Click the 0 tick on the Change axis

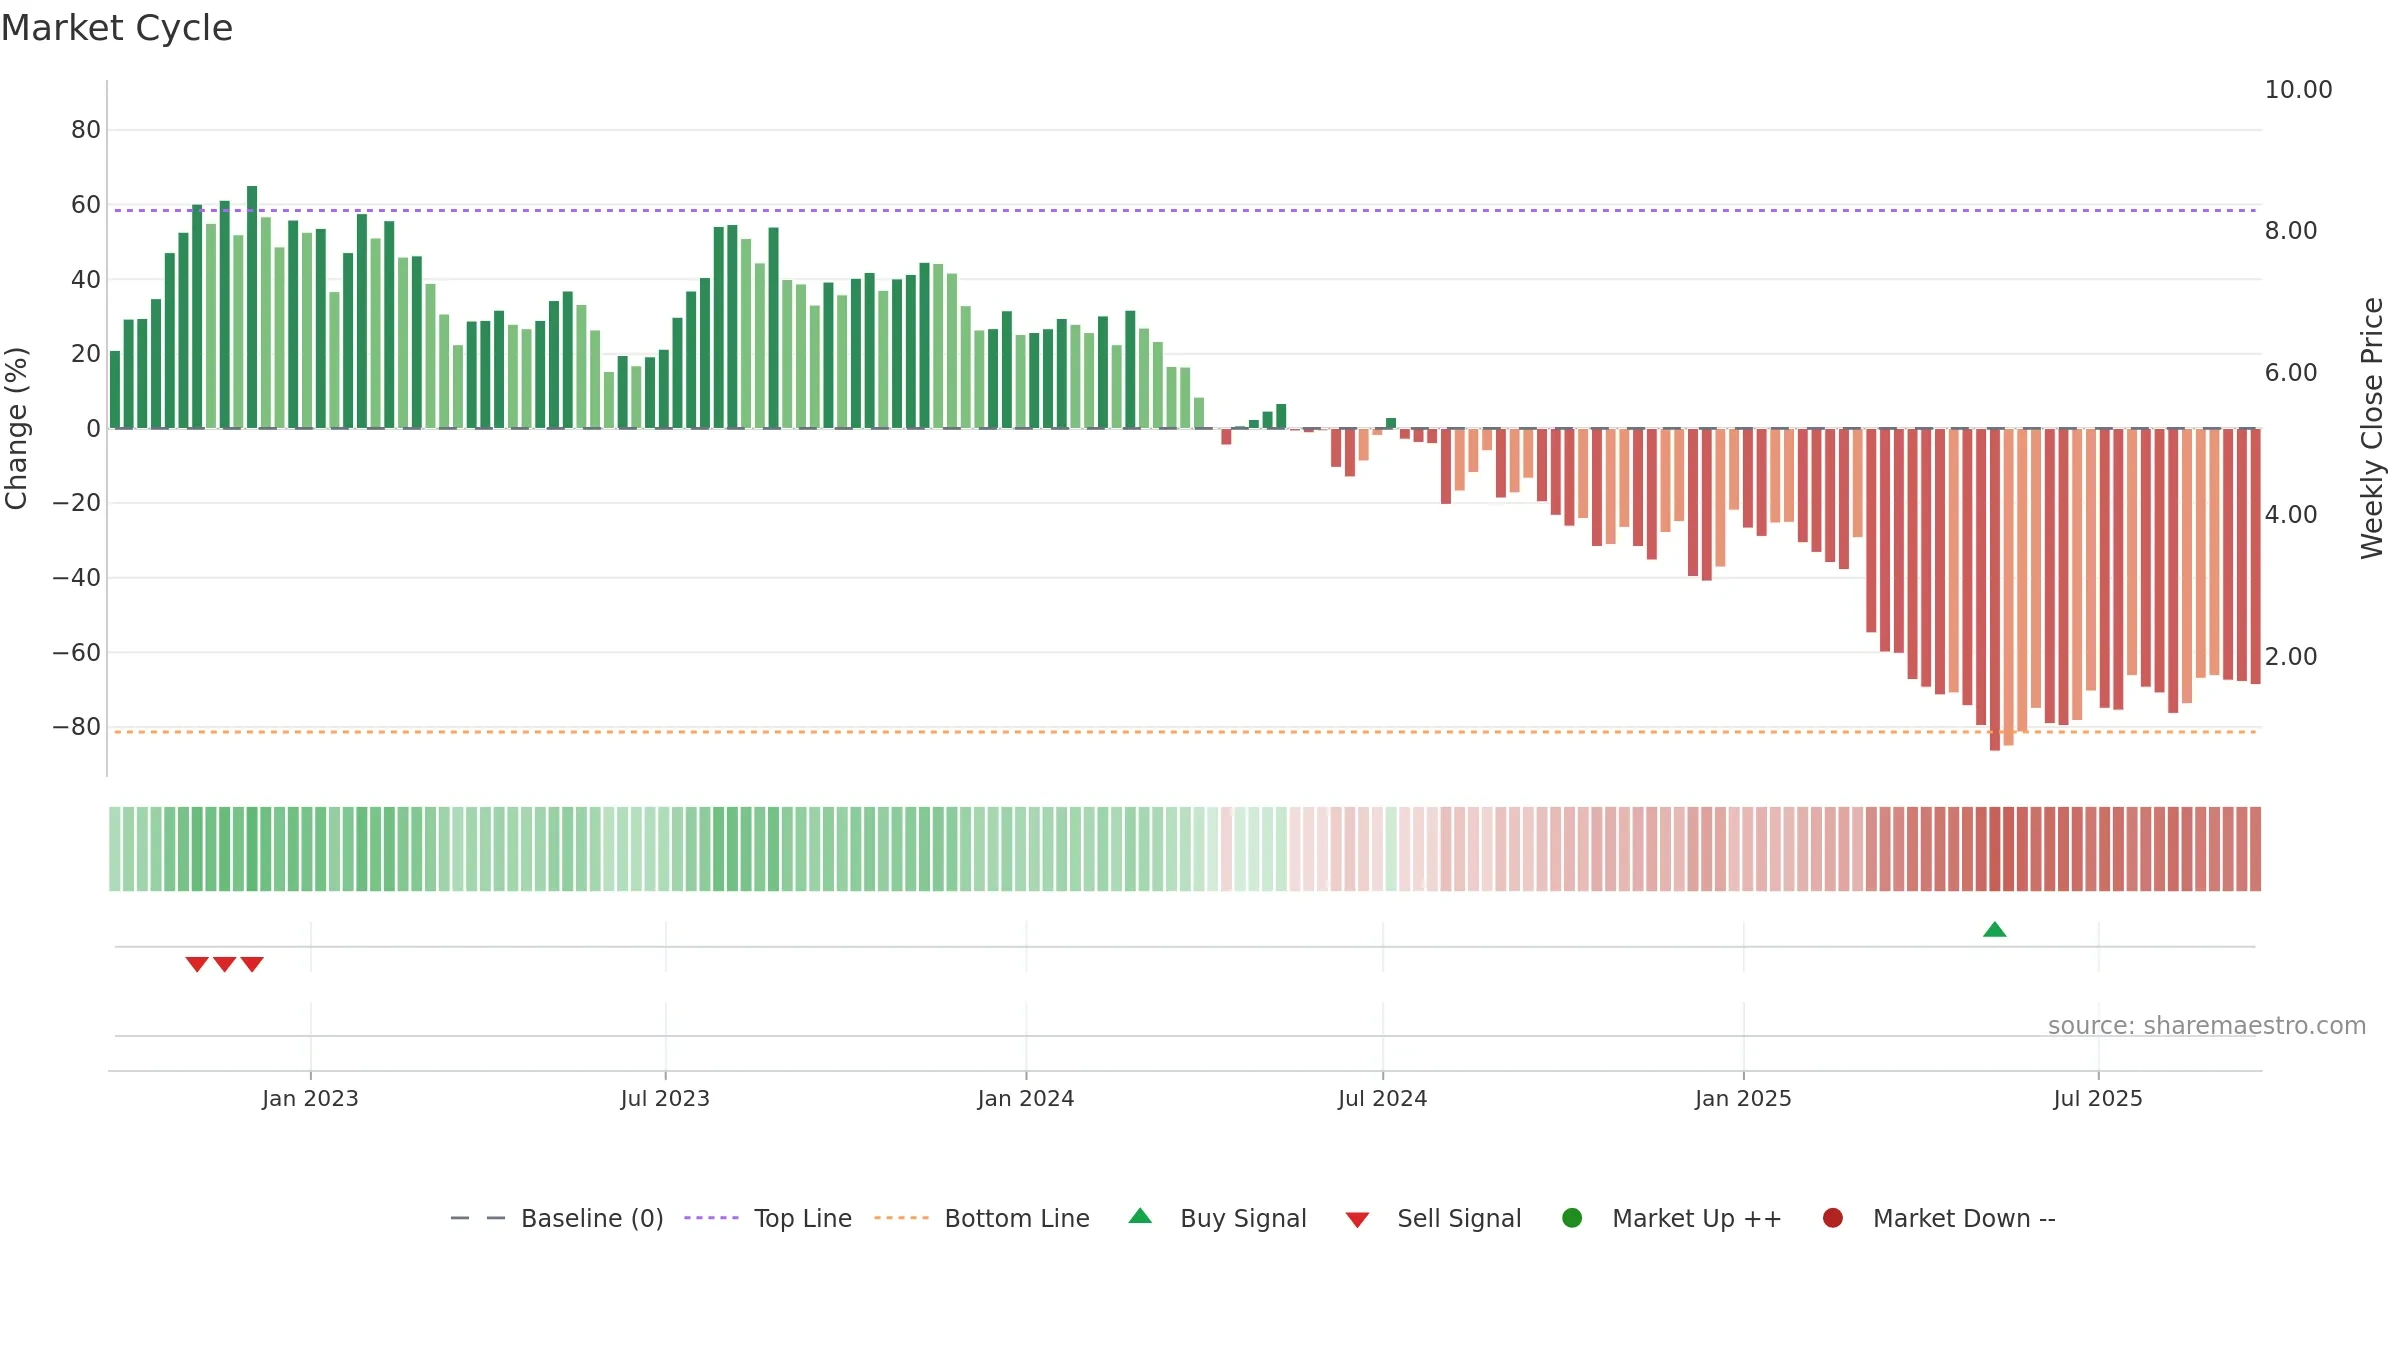tap(93, 429)
